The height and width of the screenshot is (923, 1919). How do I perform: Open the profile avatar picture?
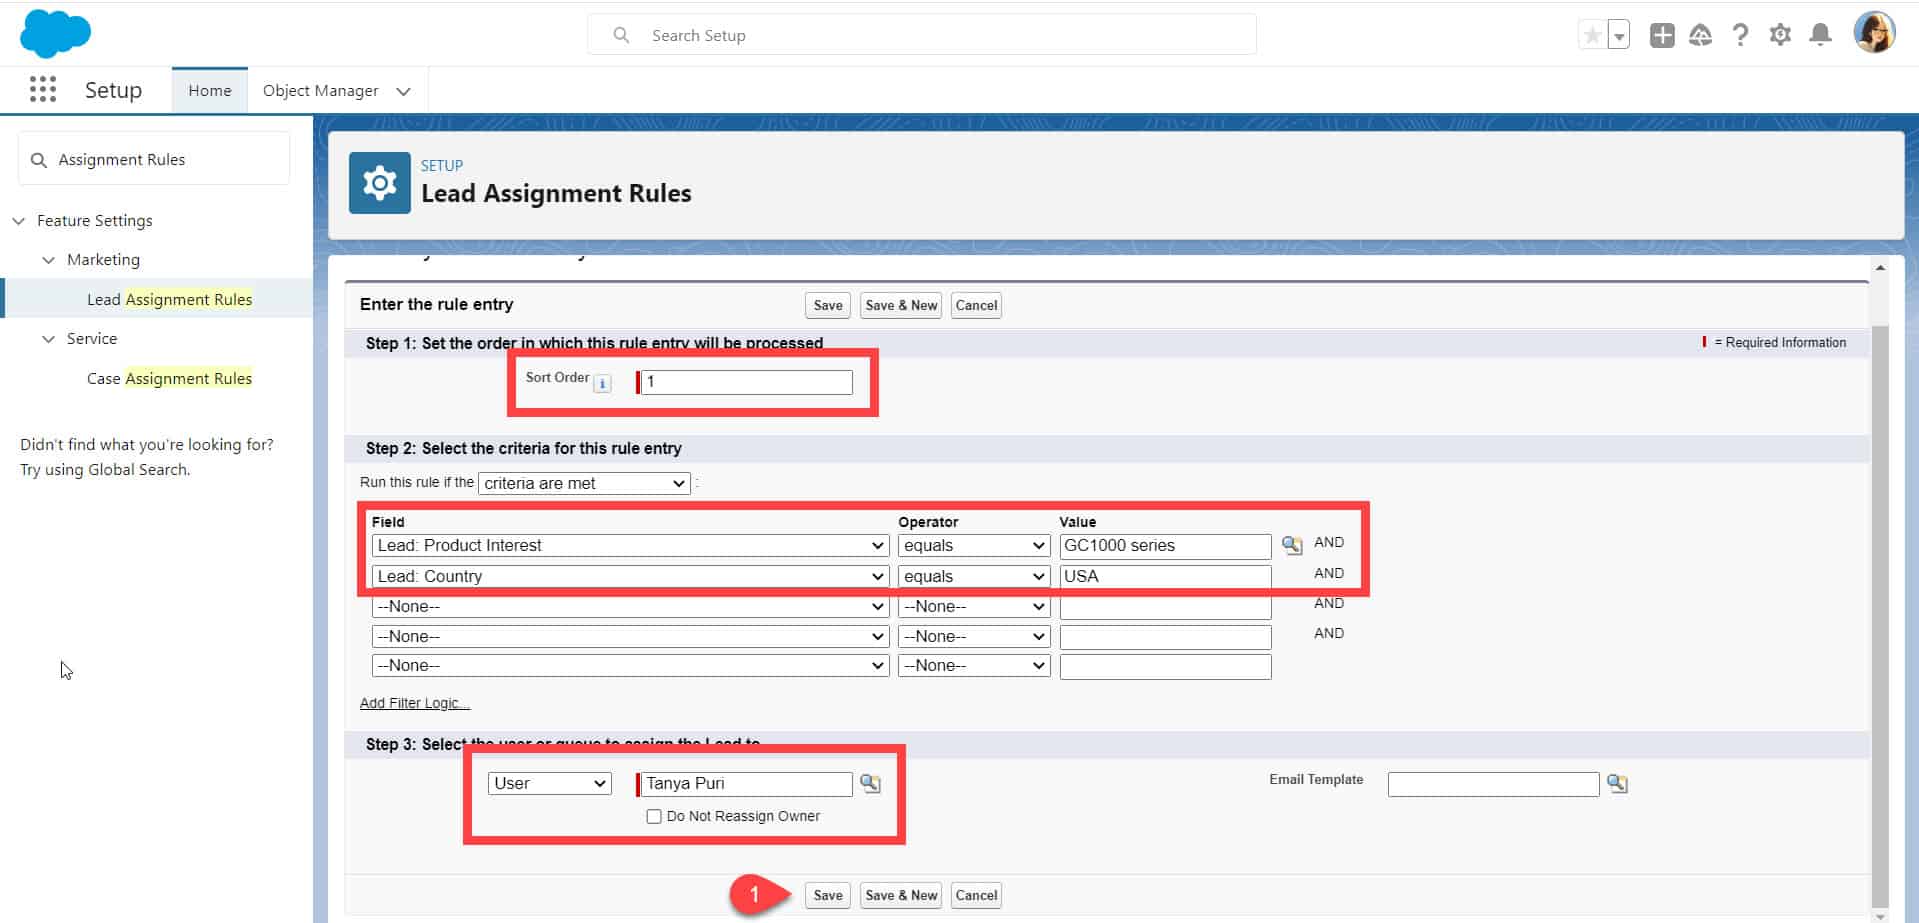pyautogui.click(x=1876, y=33)
